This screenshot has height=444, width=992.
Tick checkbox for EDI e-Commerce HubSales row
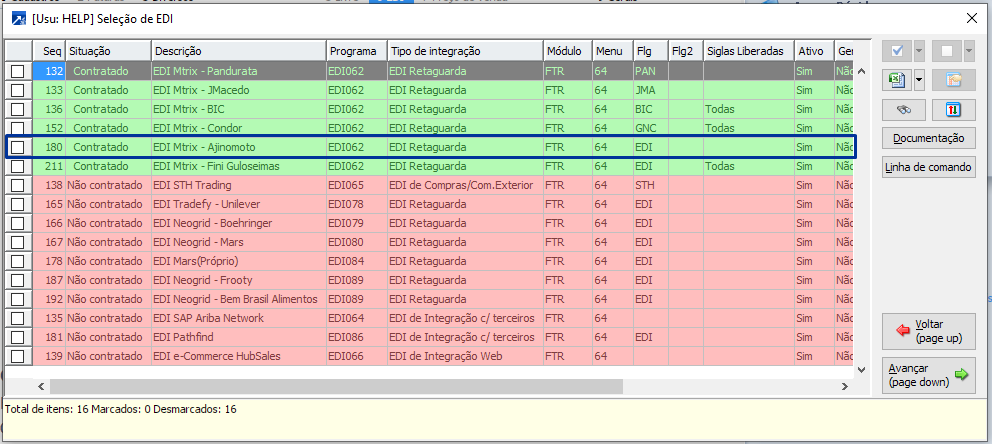pos(18,356)
